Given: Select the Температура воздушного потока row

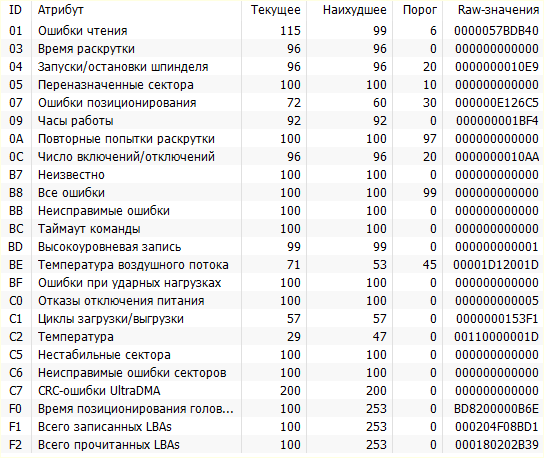Looking at the screenshot, I should (272, 265).
